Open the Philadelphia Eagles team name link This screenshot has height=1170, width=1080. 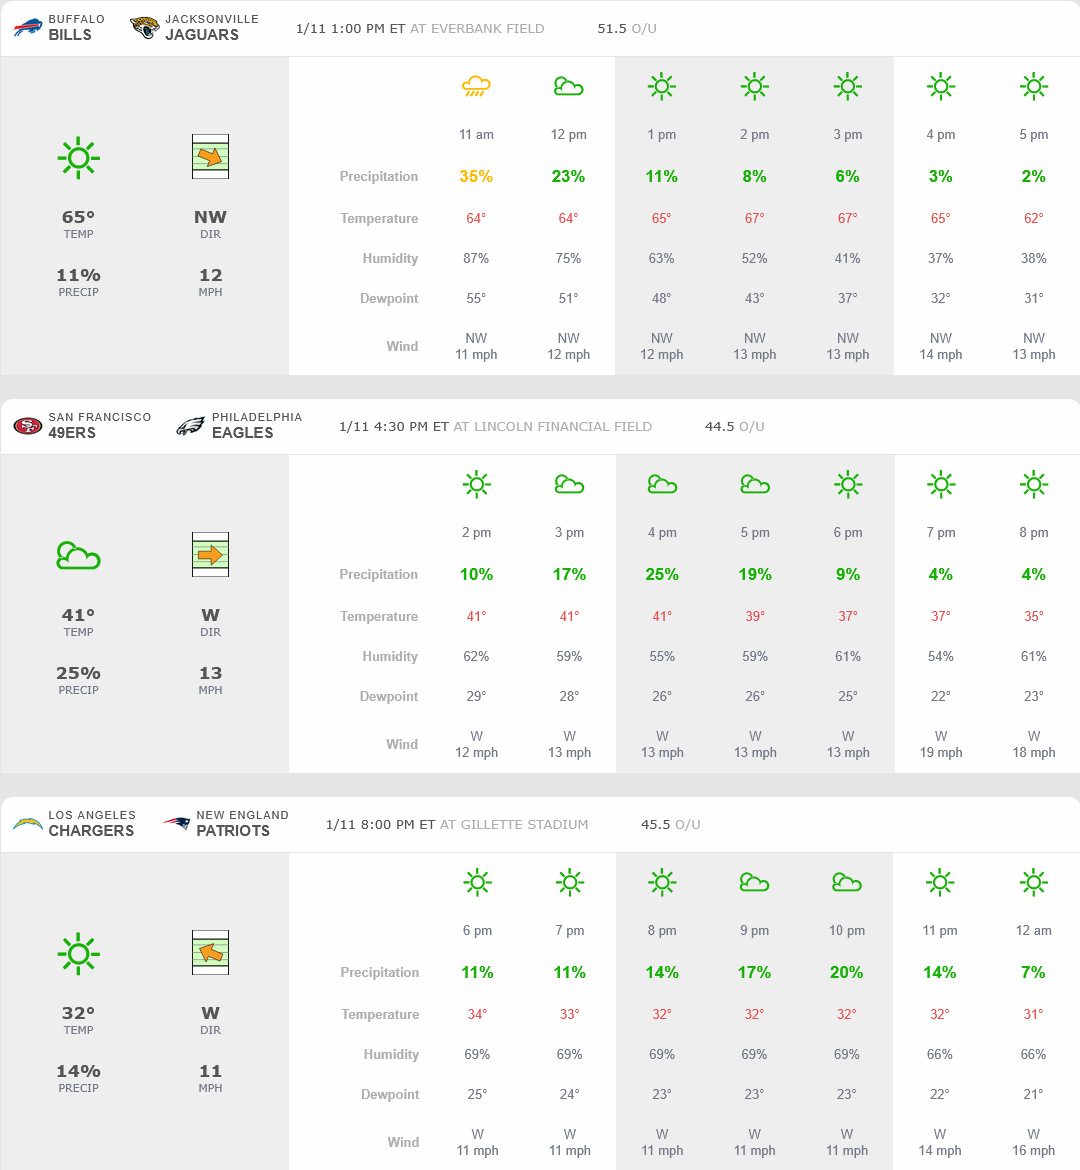click(243, 432)
